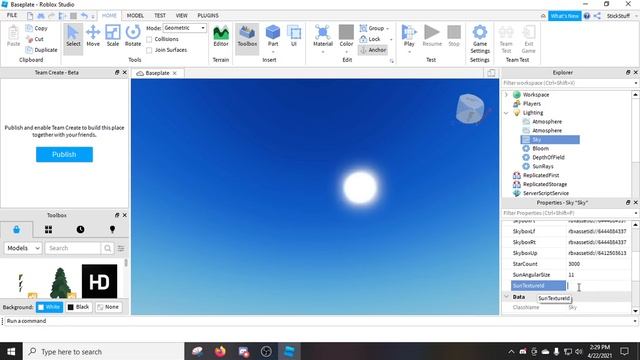Enable the Collisions checkbox

point(149,39)
